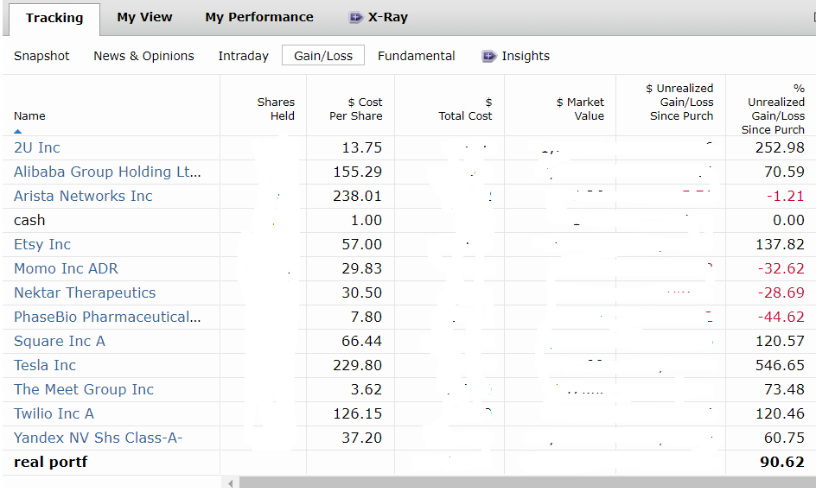817x488 pixels.
Task: Click 2U Inc percent gain 252.98
Action: tap(780, 147)
